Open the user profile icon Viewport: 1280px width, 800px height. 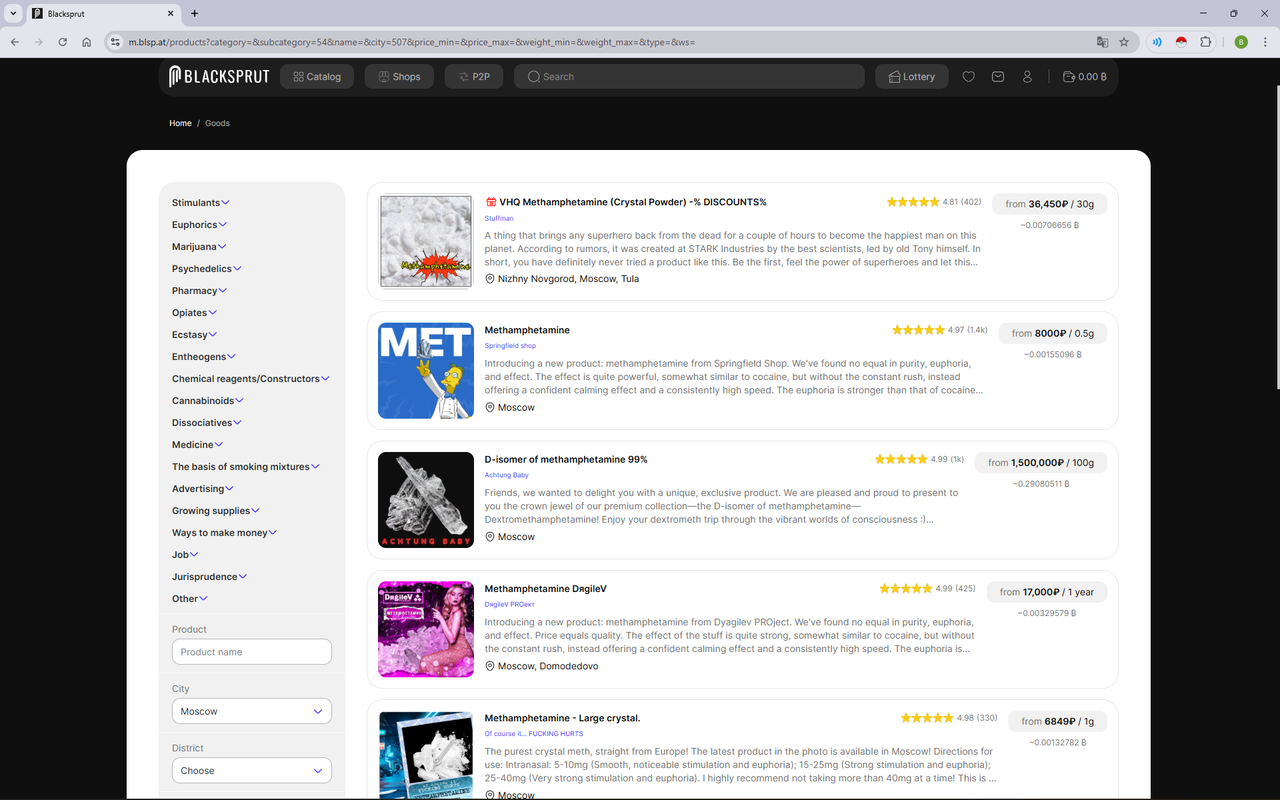(1027, 76)
